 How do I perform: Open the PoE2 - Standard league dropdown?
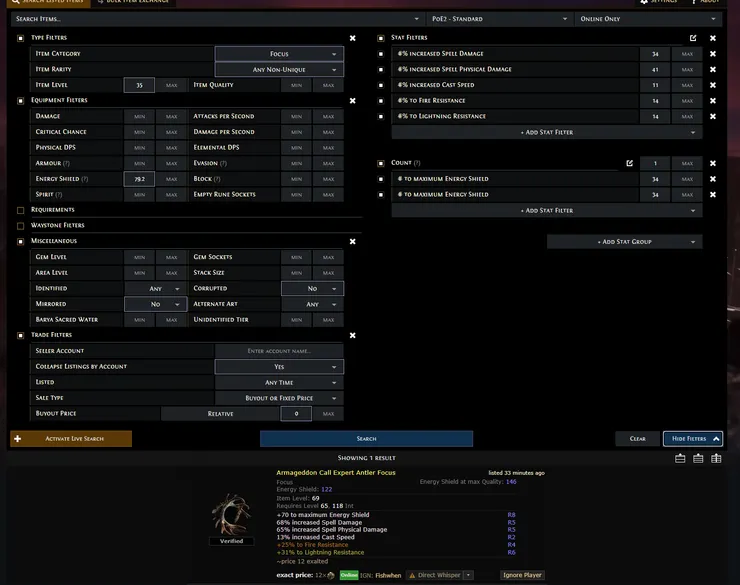click(499, 19)
